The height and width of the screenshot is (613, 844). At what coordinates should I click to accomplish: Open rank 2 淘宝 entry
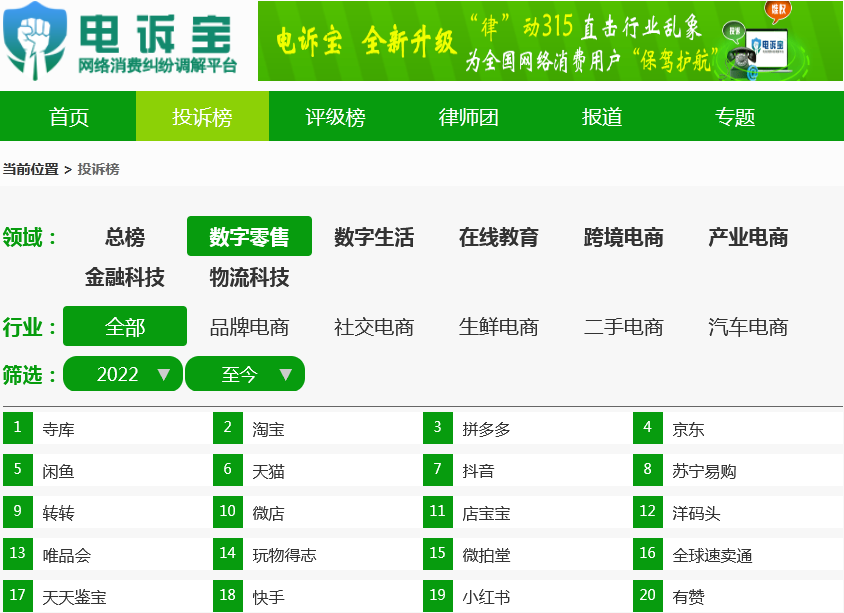tap(316, 428)
